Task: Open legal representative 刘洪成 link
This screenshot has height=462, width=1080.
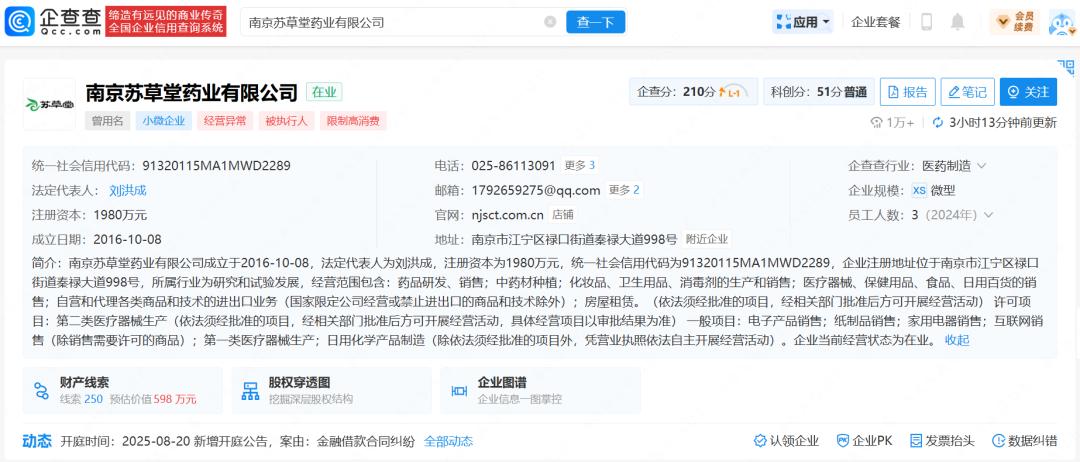Action: click(128, 191)
